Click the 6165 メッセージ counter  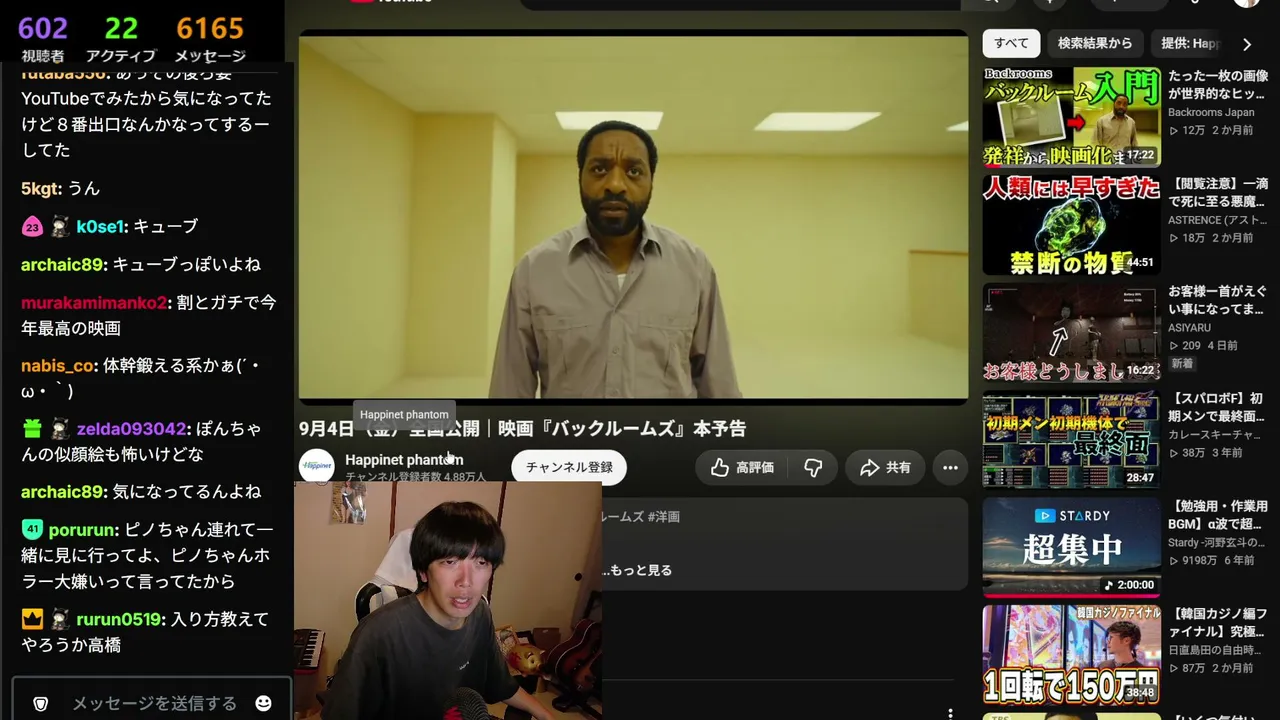[210, 39]
